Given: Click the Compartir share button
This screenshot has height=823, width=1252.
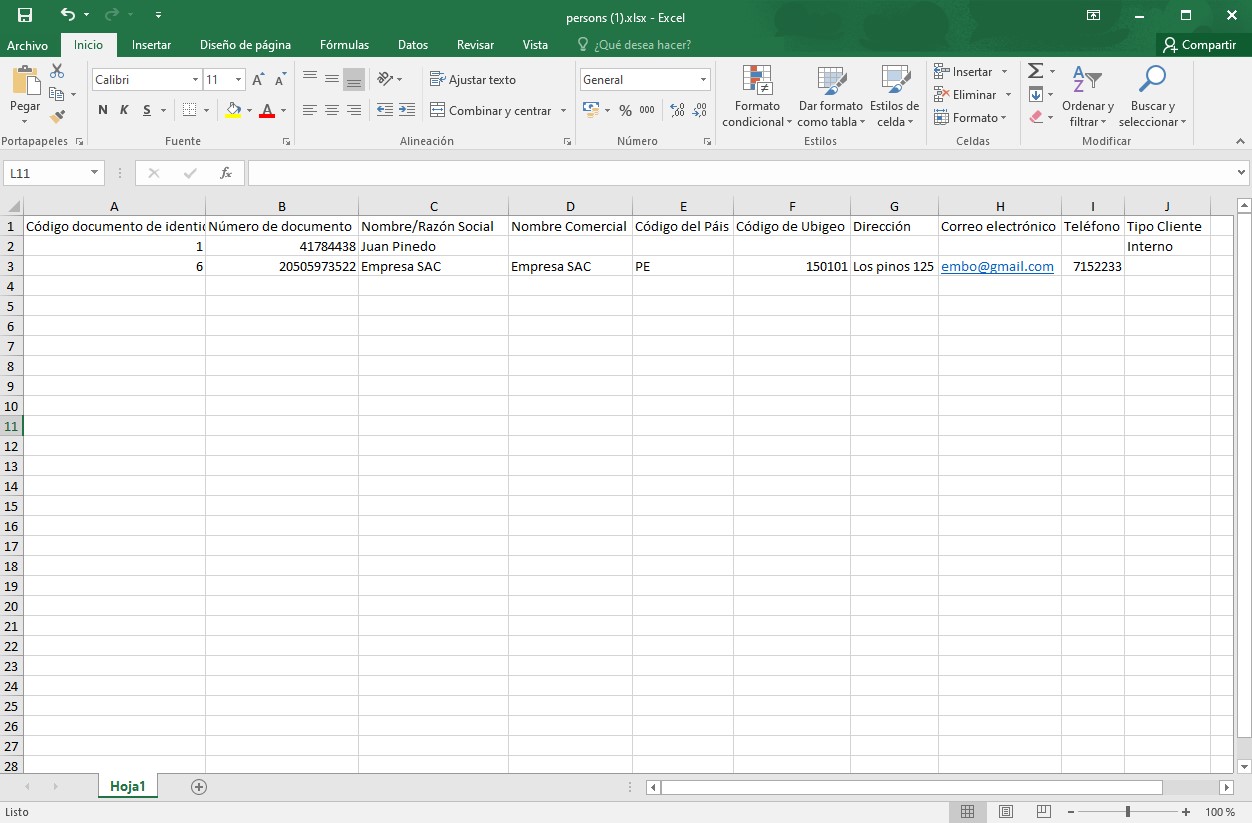Looking at the screenshot, I should (1199, 45).
